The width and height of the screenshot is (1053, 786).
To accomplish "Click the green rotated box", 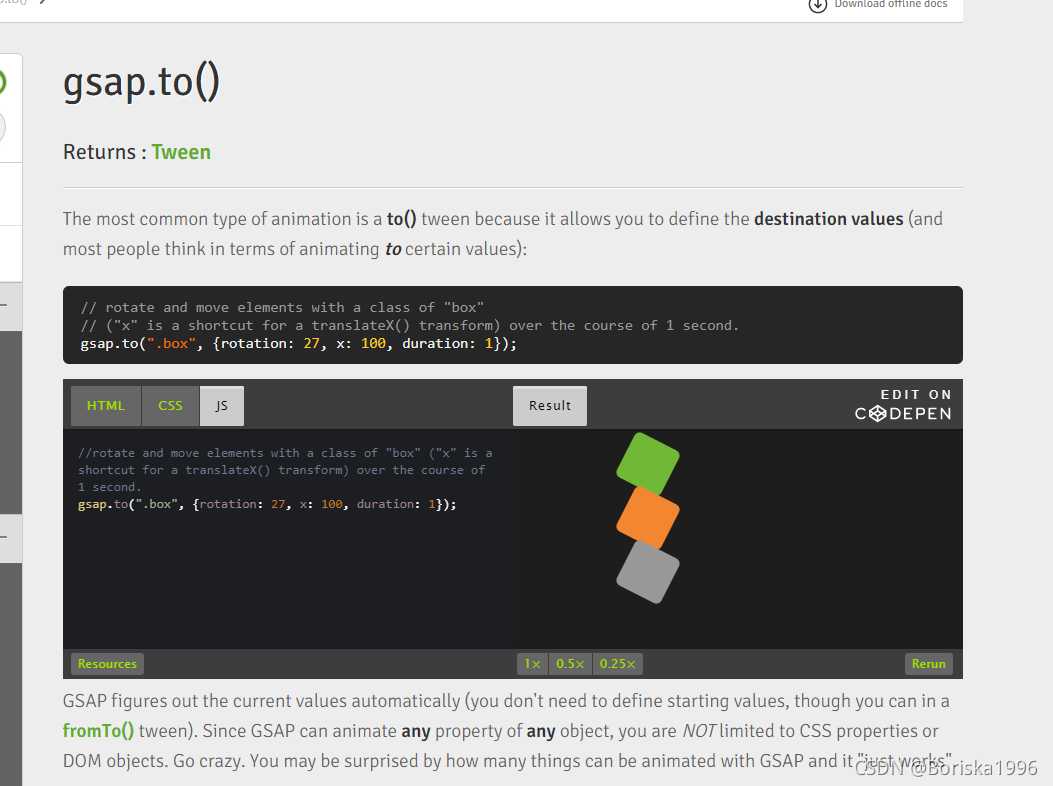I will coord(648,464).
